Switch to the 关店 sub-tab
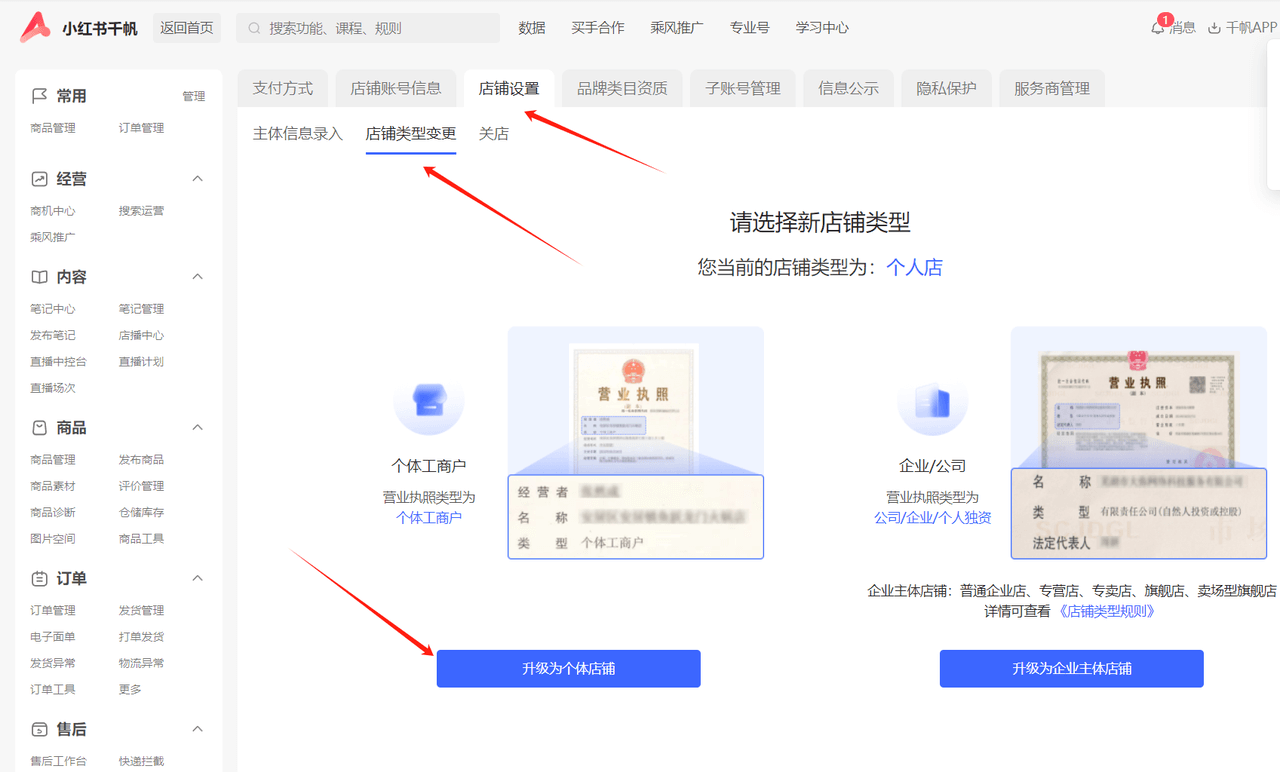 (492, 132)
